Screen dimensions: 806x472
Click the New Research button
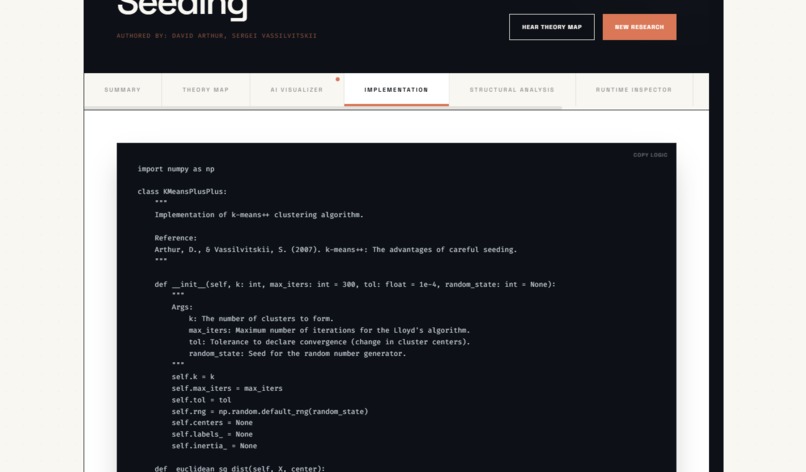coord(639,27)
